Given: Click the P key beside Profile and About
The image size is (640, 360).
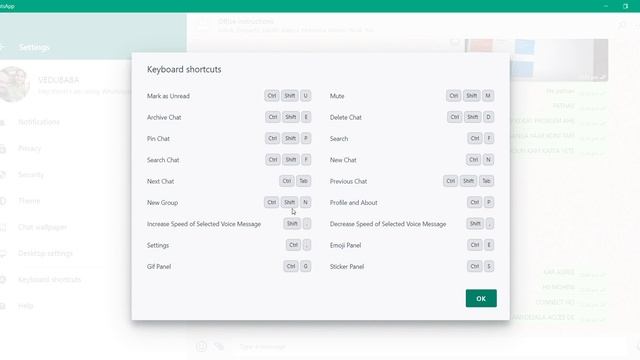Looking at the screenshot, I should coord(489,202).
